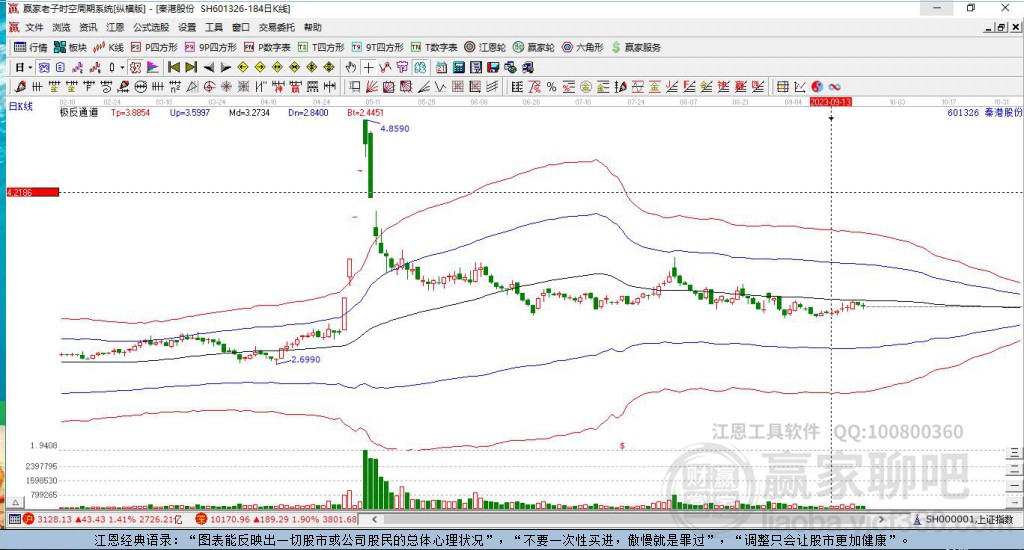
Task: Click the up triangle at volume panel corner
Action: click(x=16, y=502)
